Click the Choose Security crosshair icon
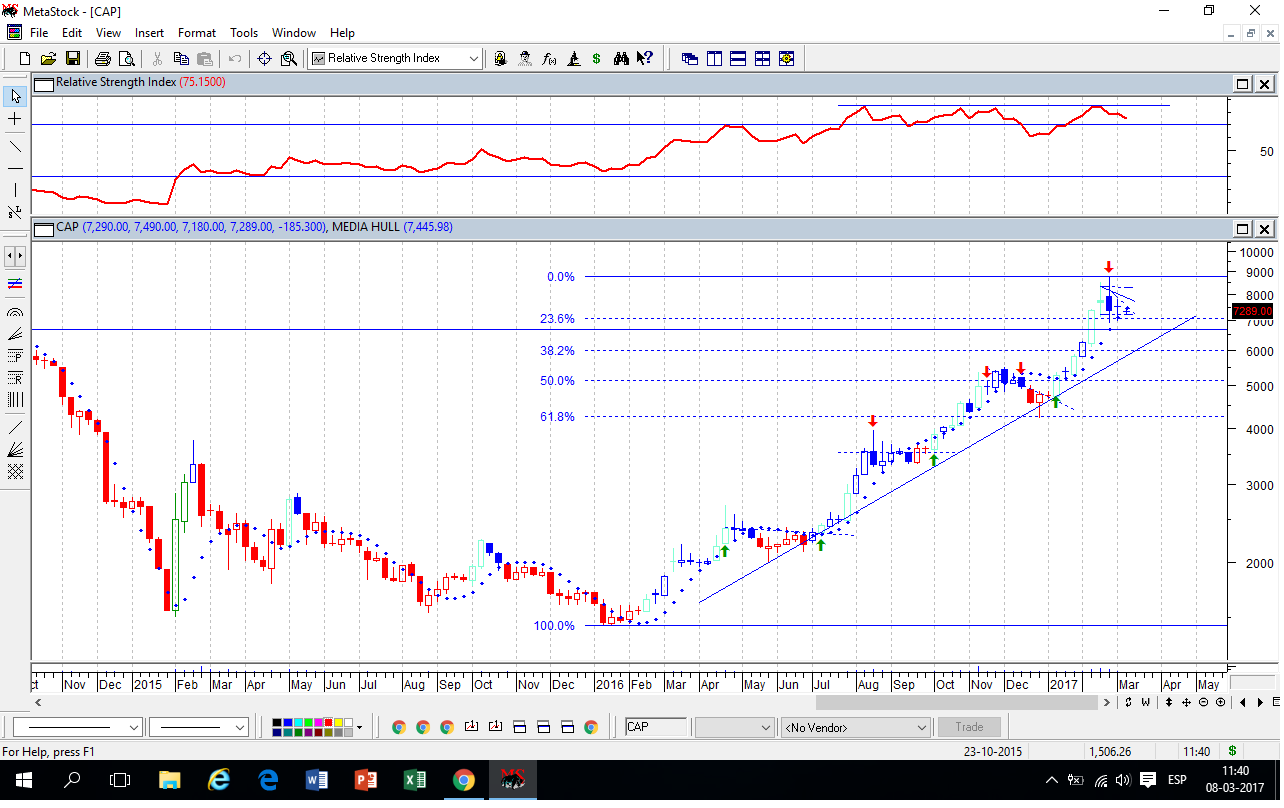1284x808 pixels. coord(265,58)
